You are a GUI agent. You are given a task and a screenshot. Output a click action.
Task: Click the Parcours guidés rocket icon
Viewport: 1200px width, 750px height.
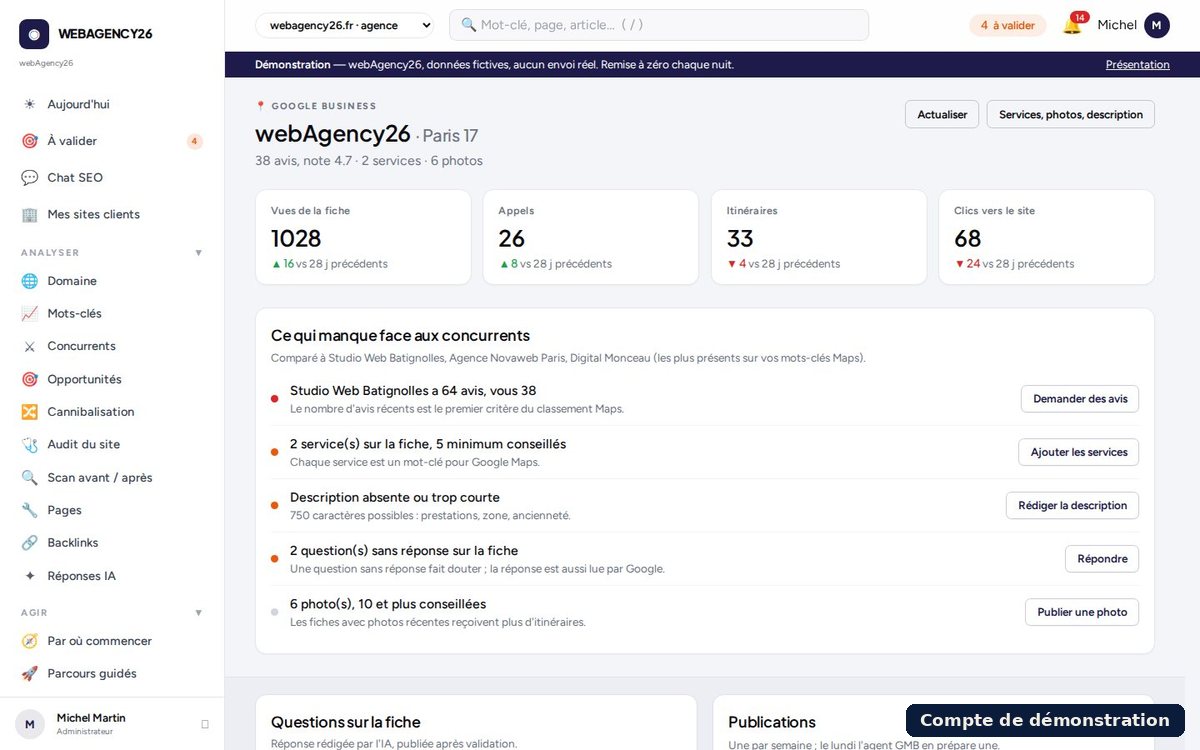tap(29, 674)
